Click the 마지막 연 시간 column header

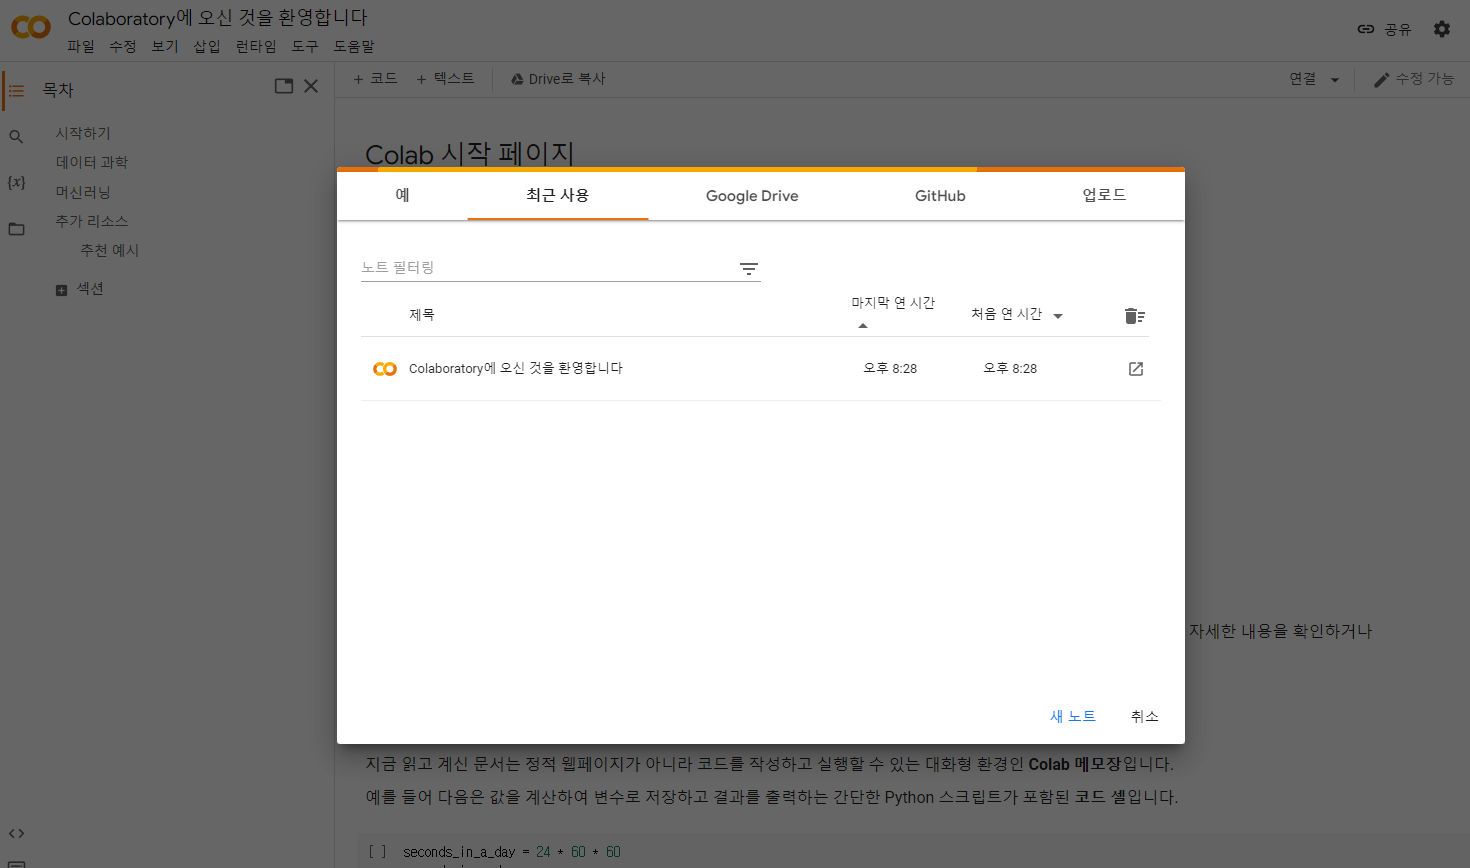click(893, 303)
